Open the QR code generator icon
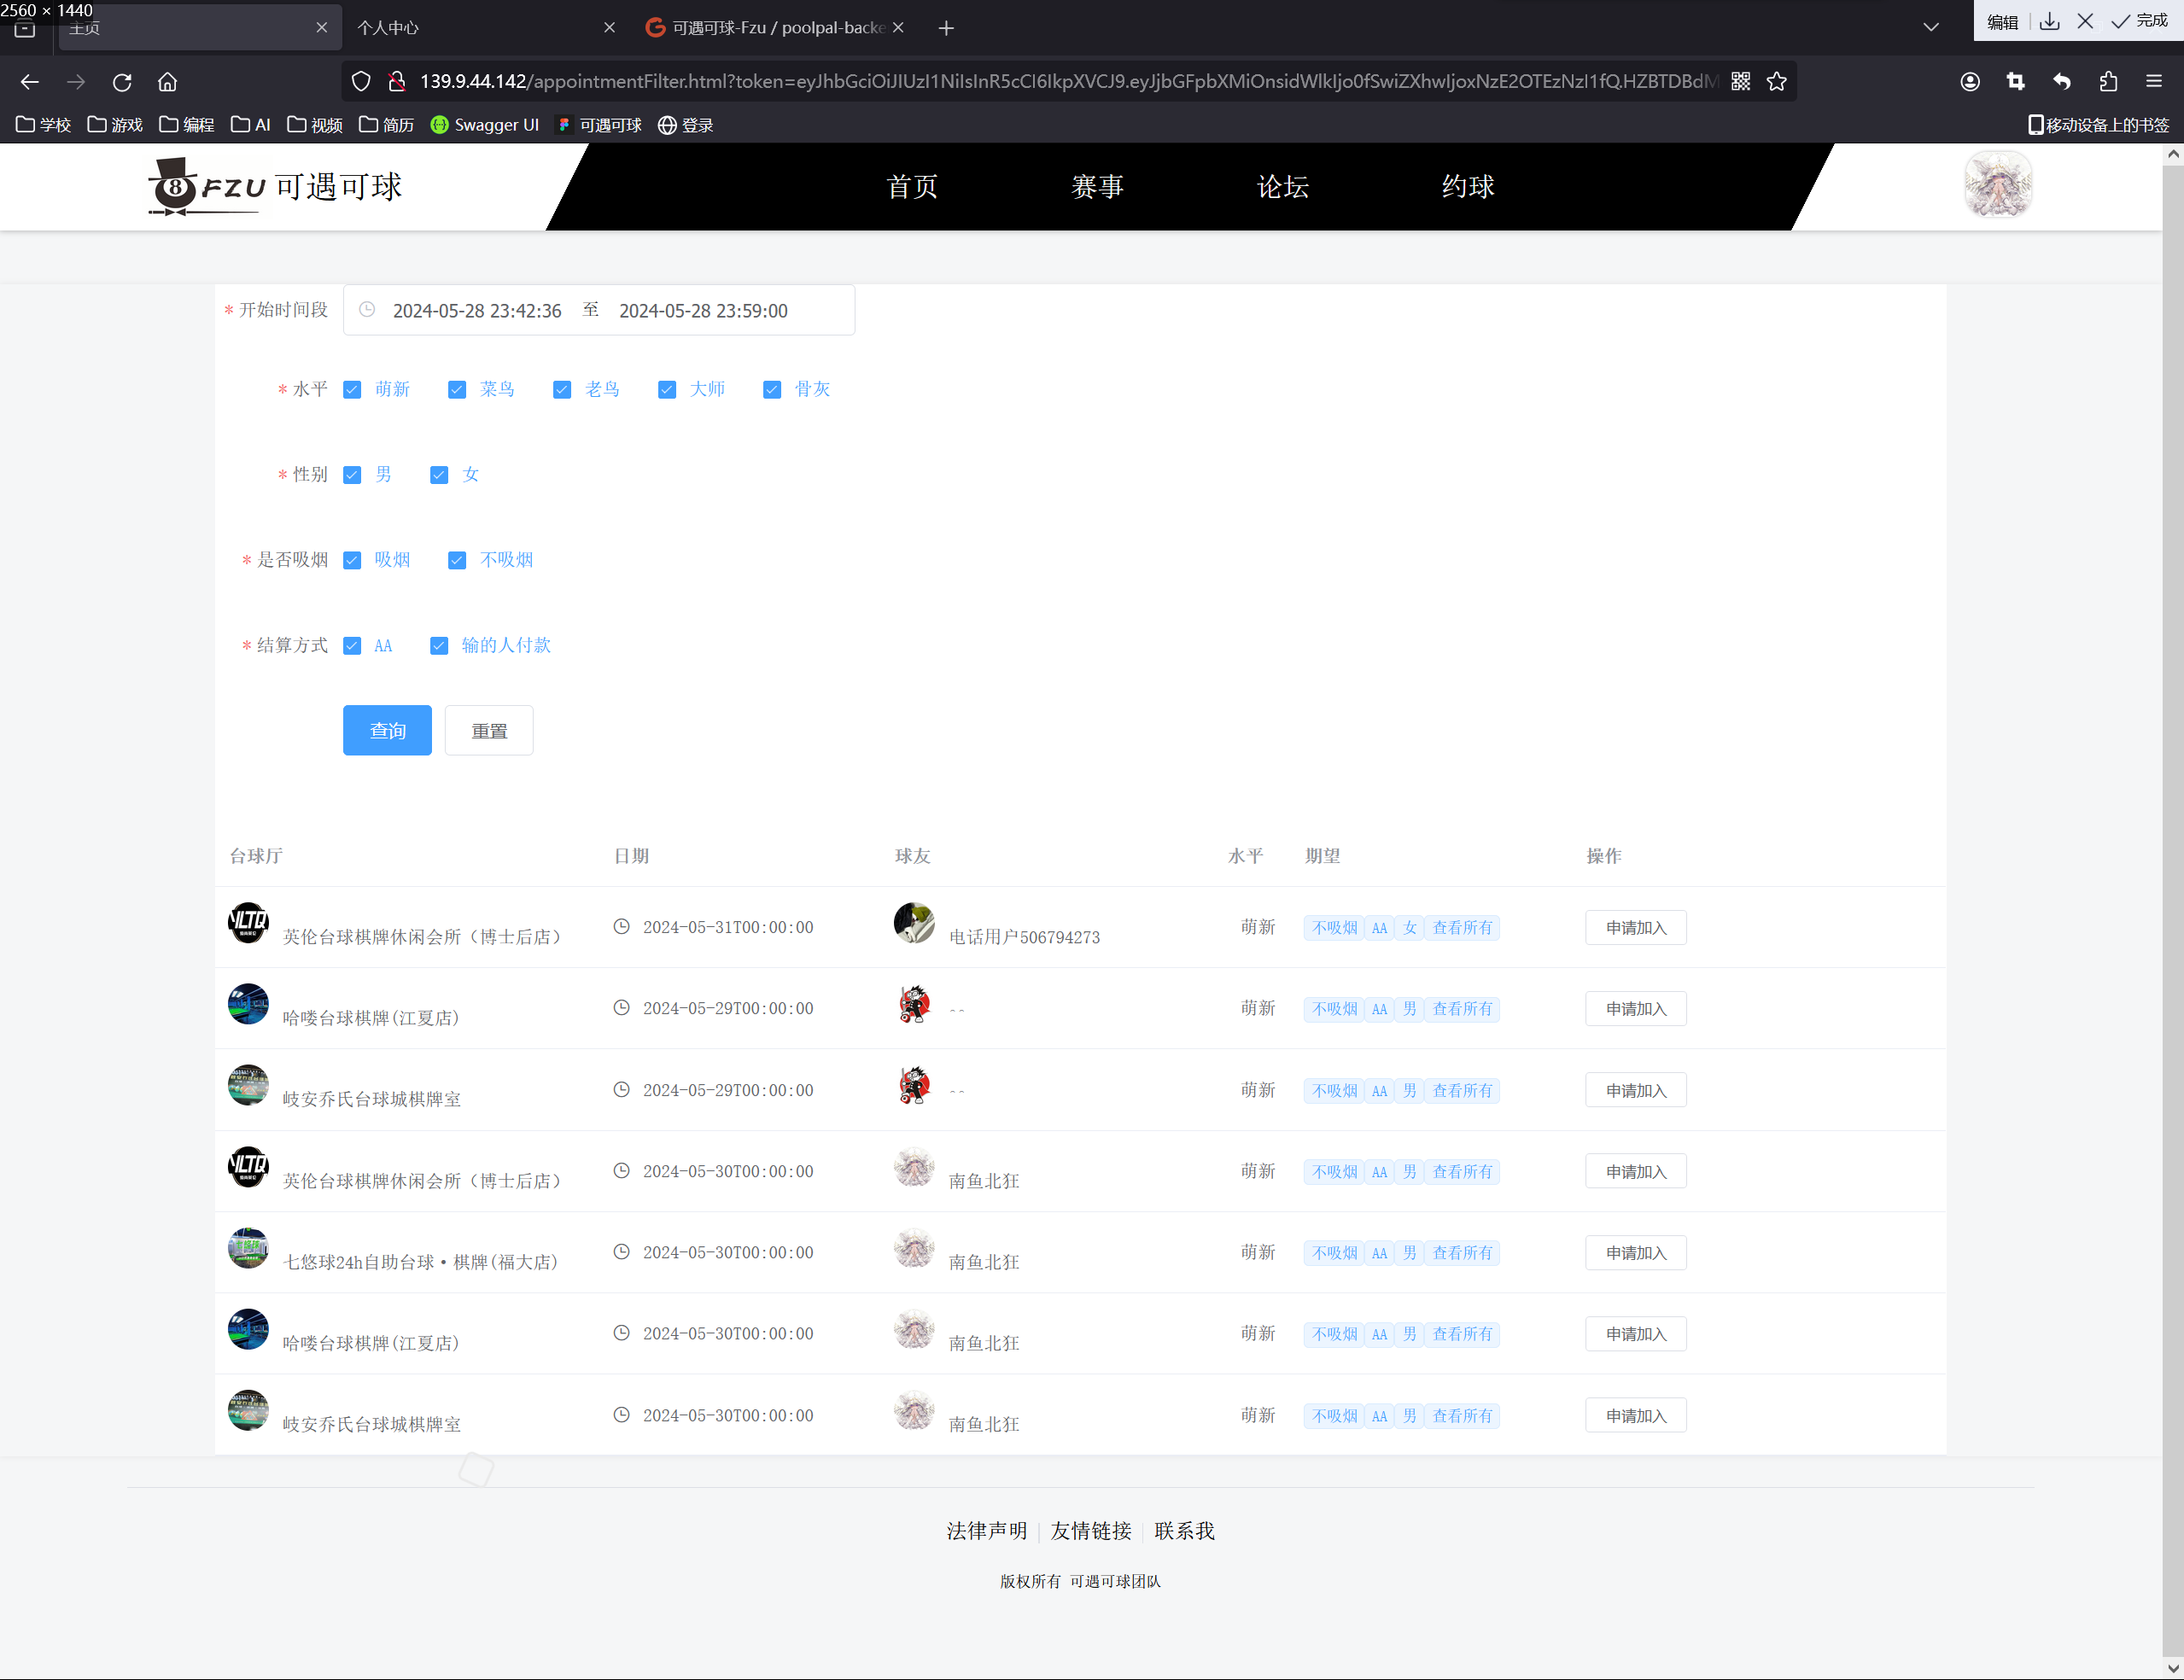Screen dimensions: 2184x1680 click(x=1740, y=82)
